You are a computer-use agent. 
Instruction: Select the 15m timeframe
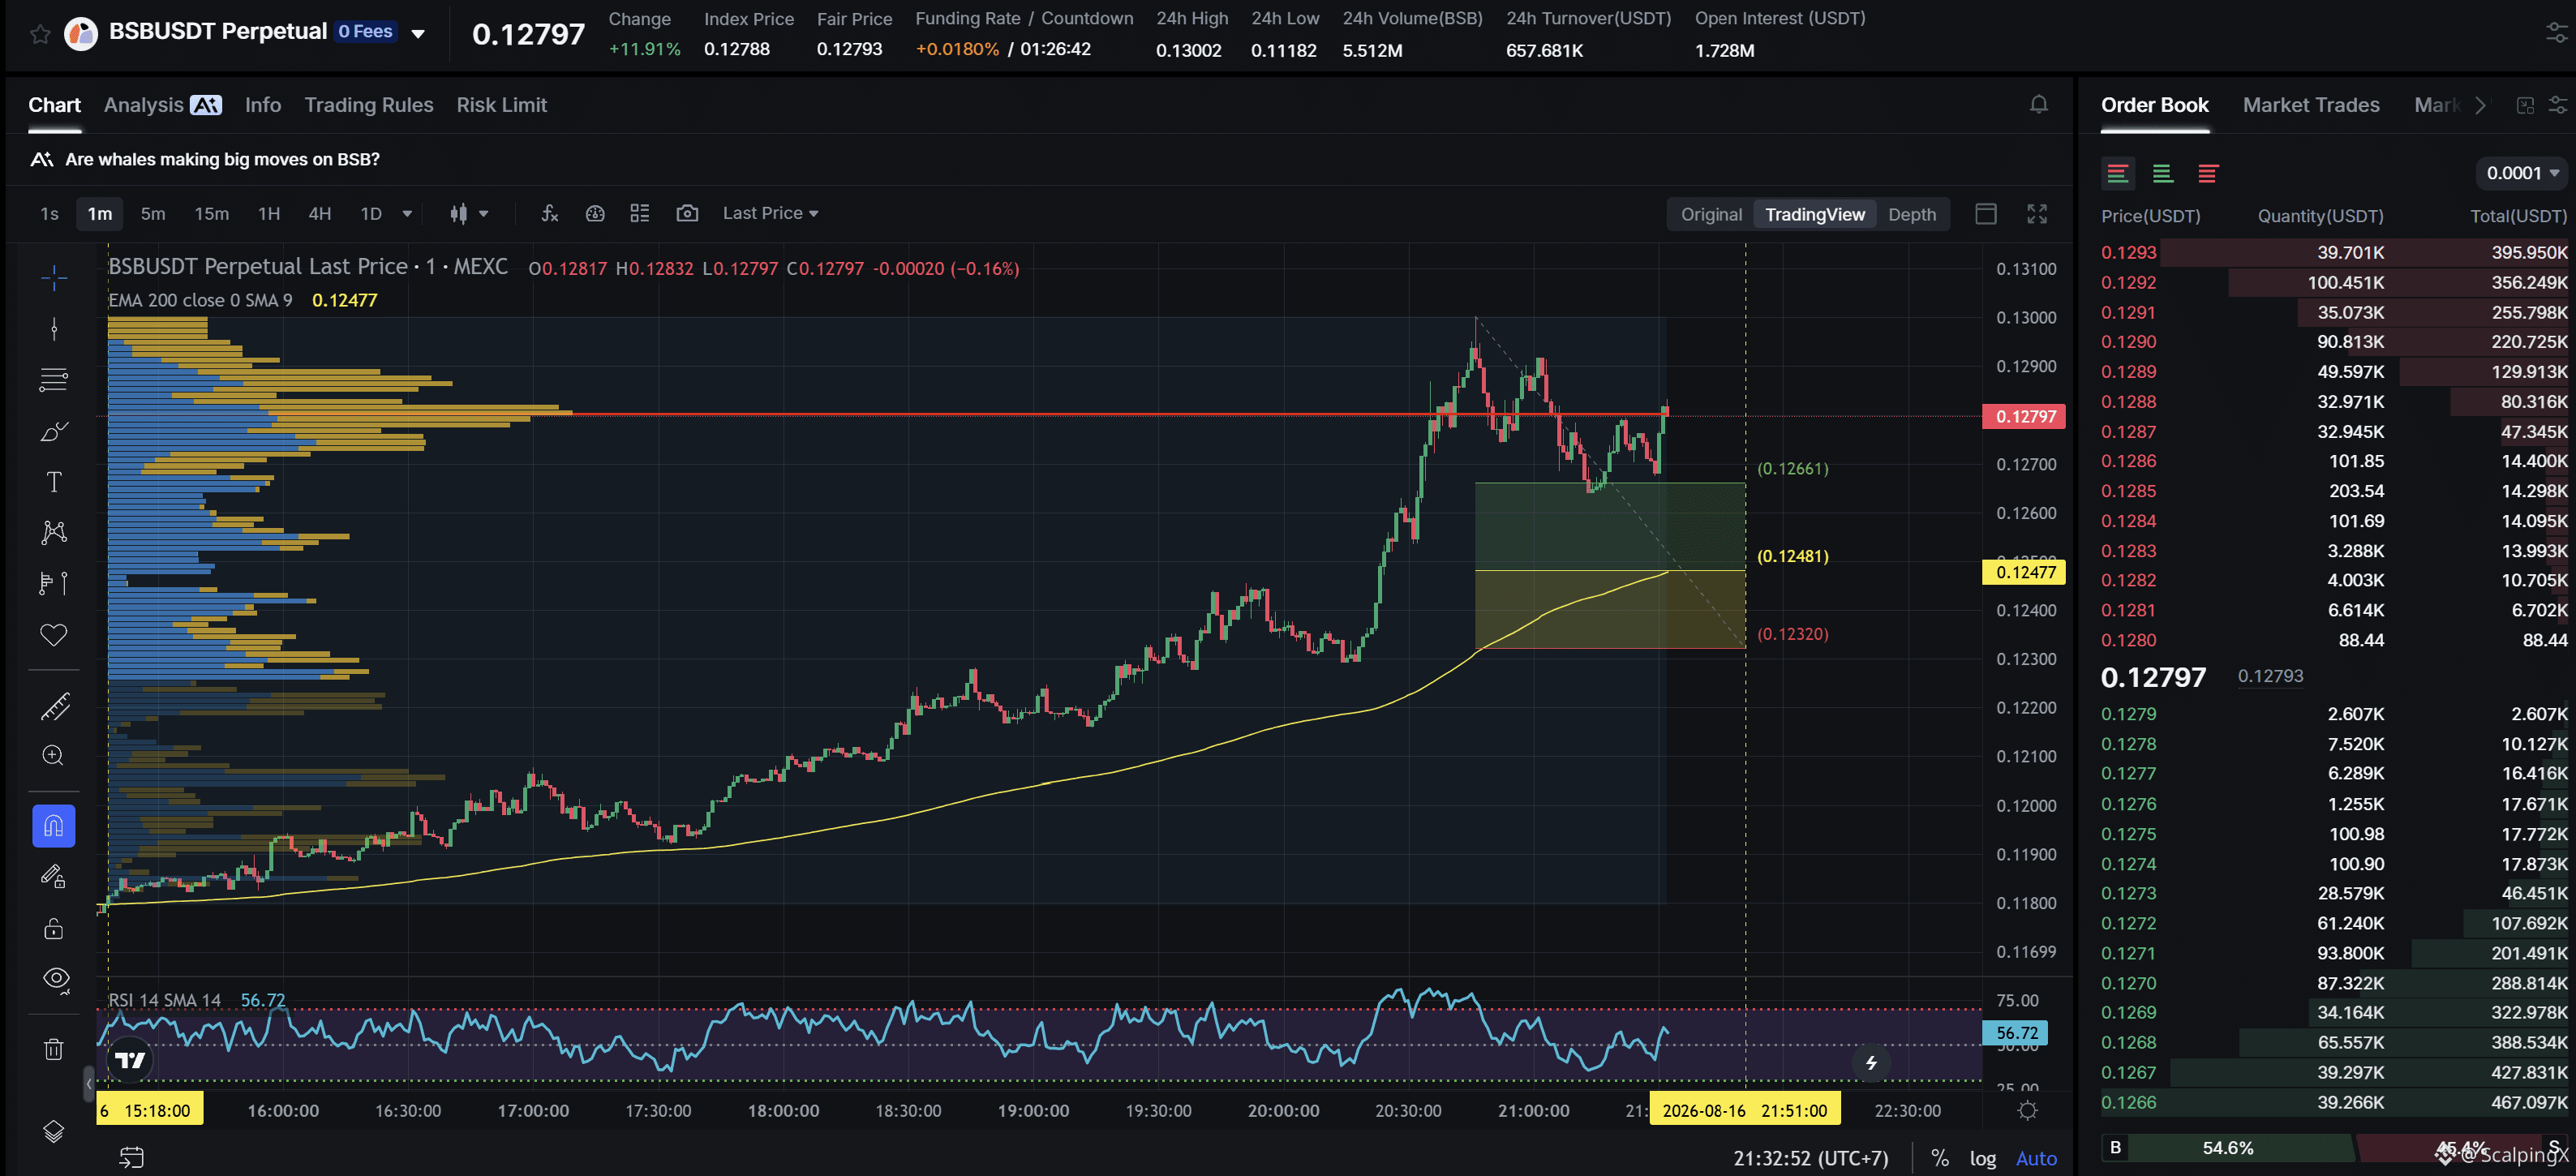click(211, 214)
